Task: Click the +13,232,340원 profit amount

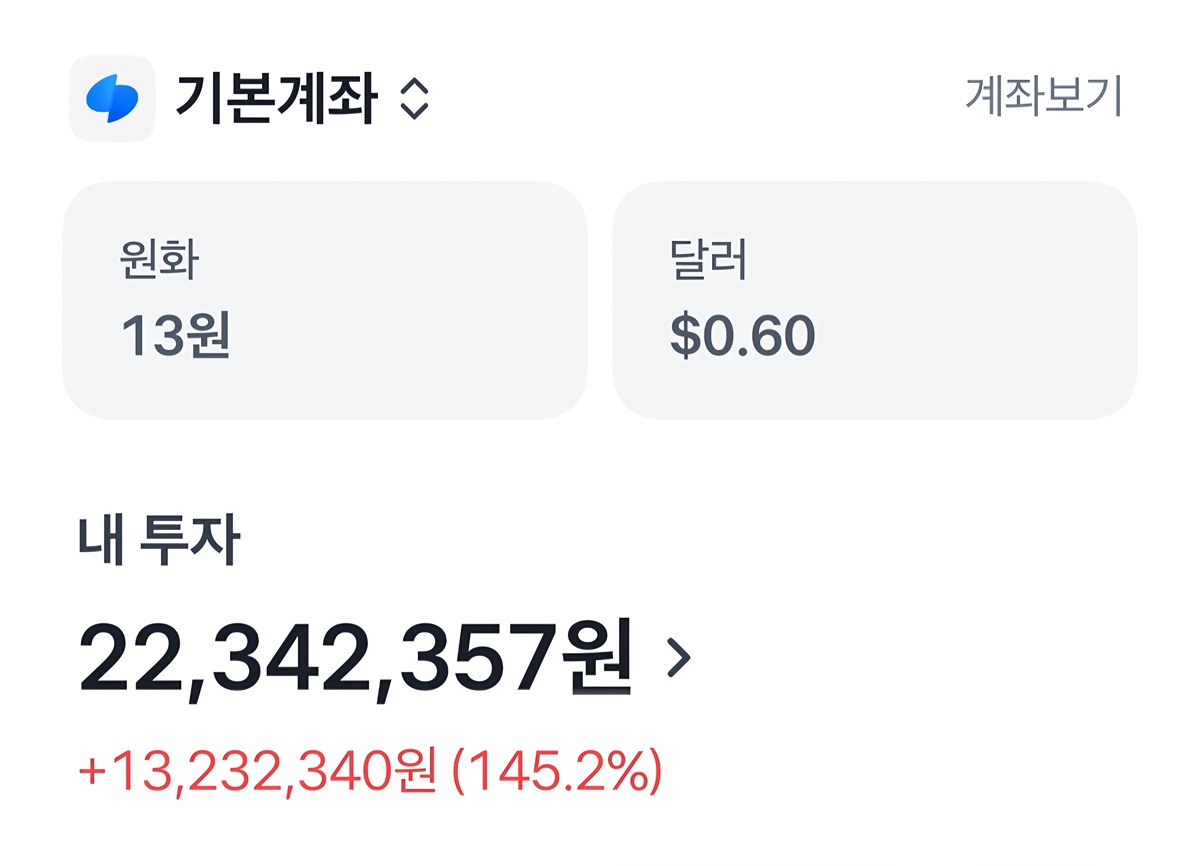Action: (x=257, y=773)
